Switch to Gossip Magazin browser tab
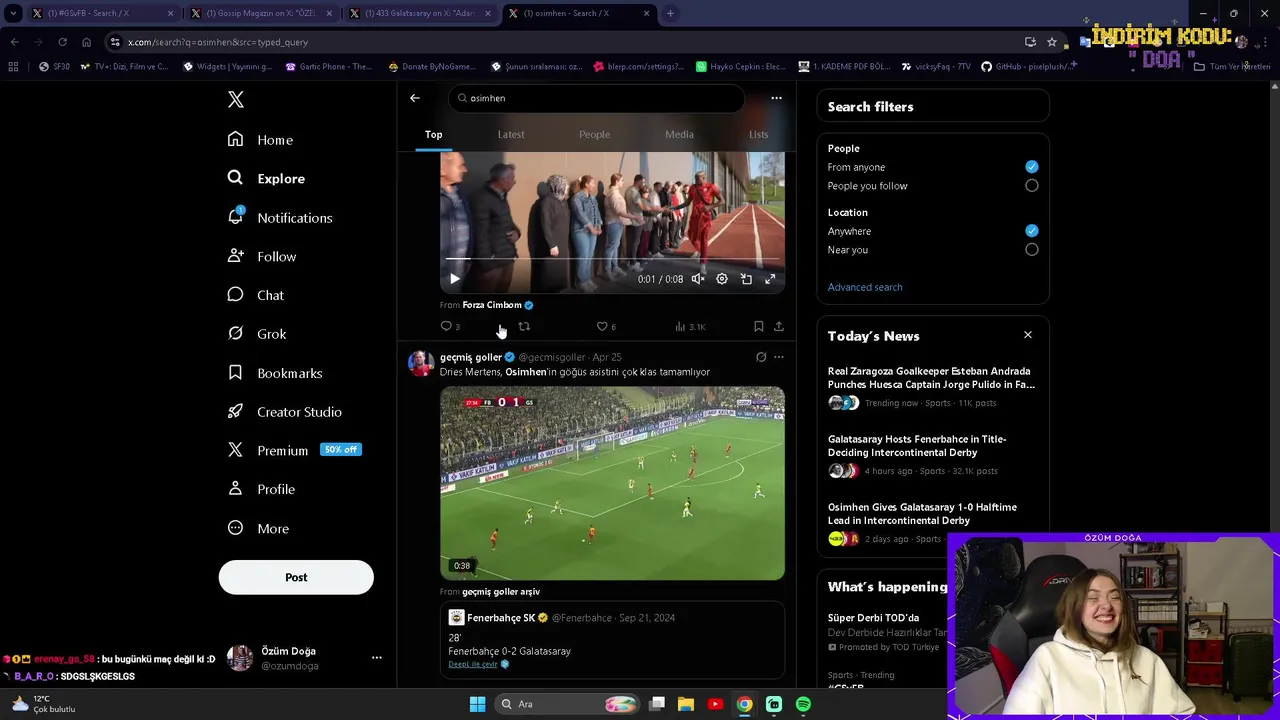The height and width of the screenshot is (720, 1280). tap(262, 13)
